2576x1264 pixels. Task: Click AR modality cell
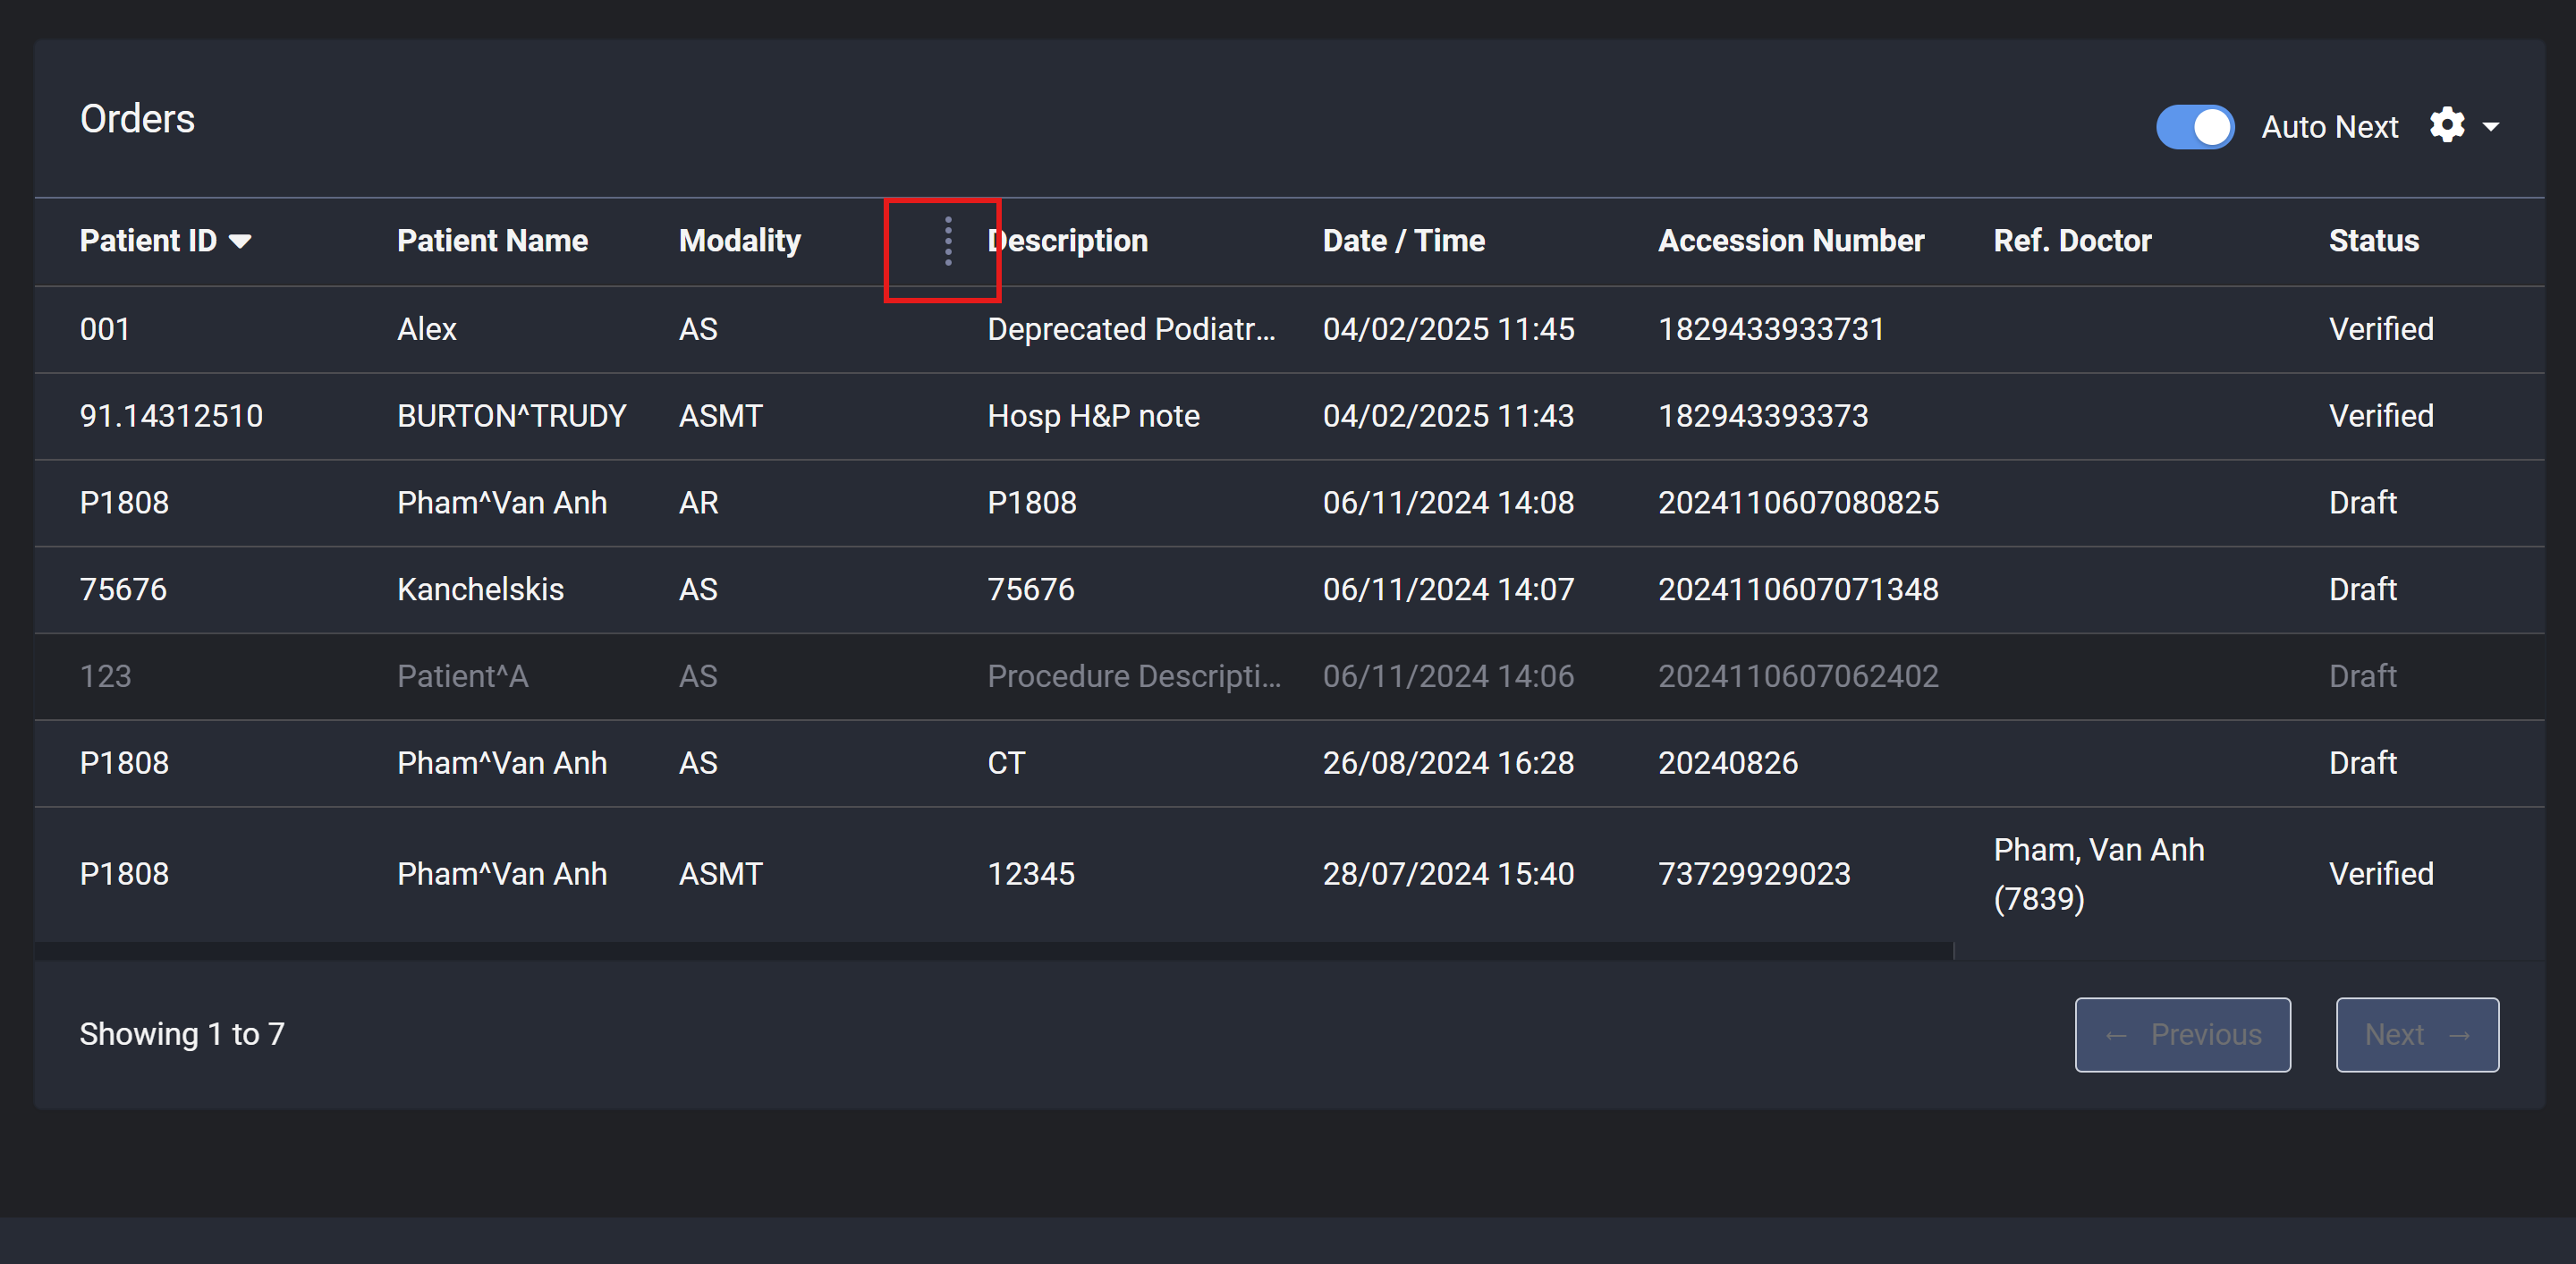point(698,503)
